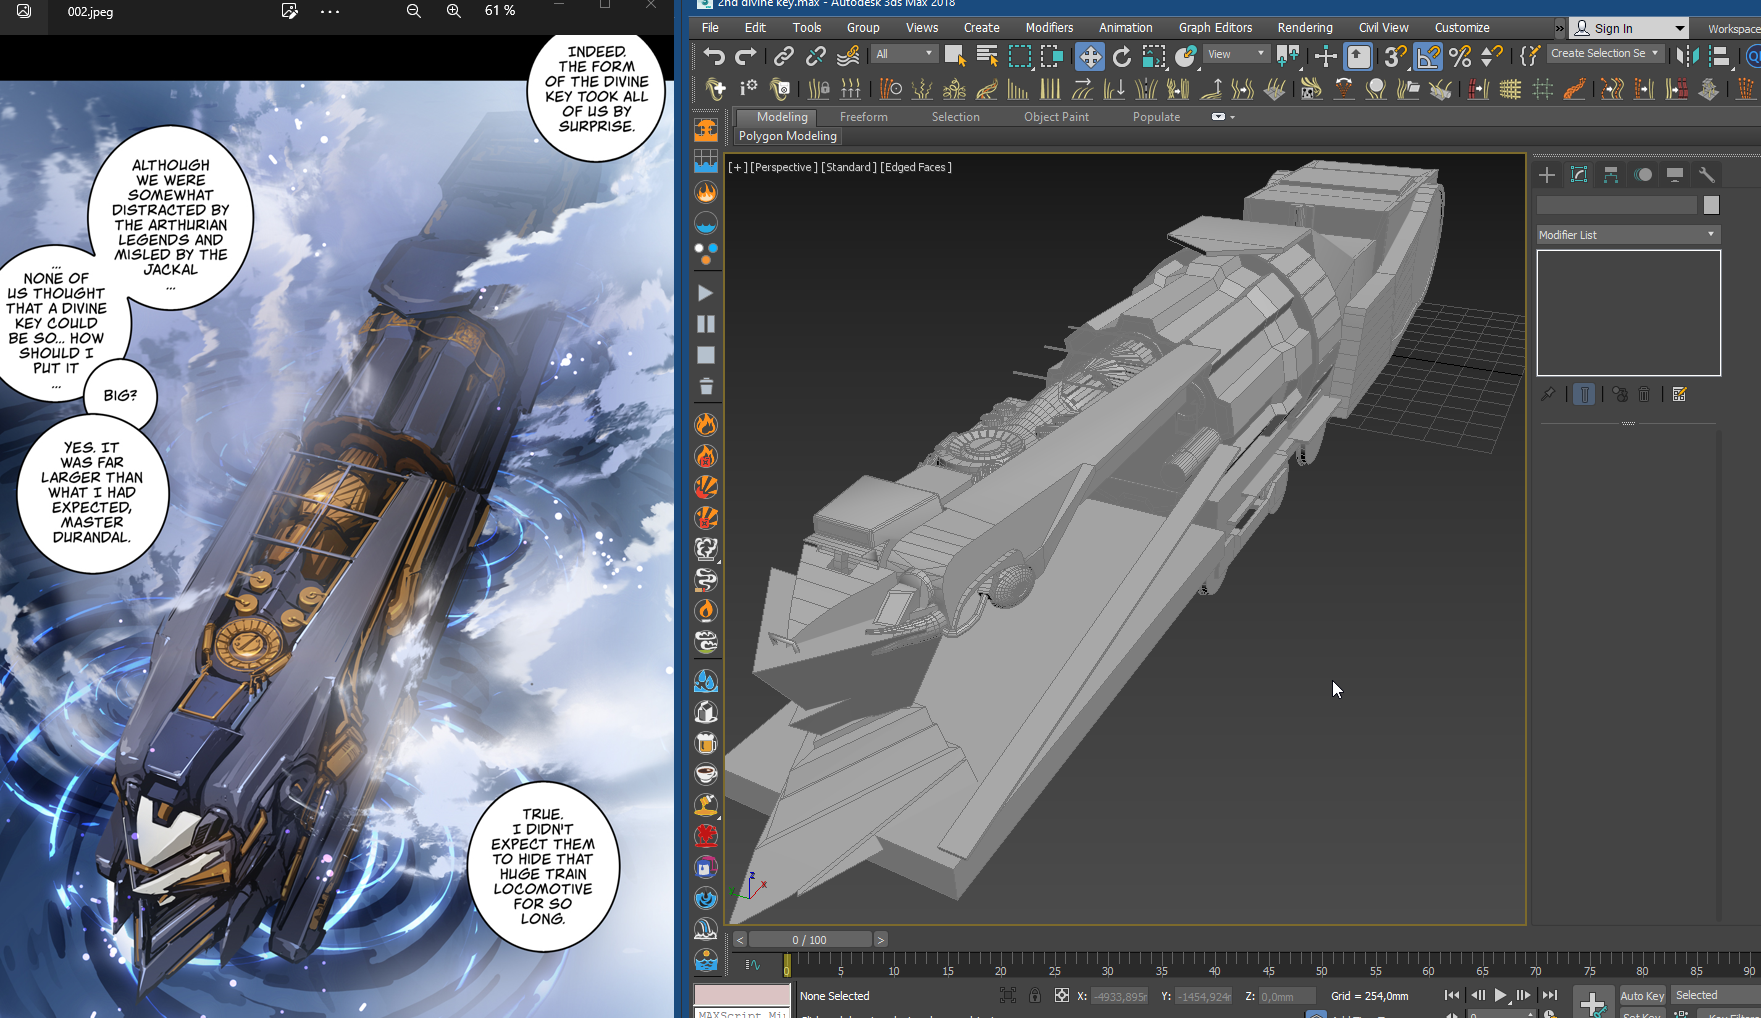Toggle the selection lock padlock
The image size is (1761, 1018).
click(x=1035, y=996)
